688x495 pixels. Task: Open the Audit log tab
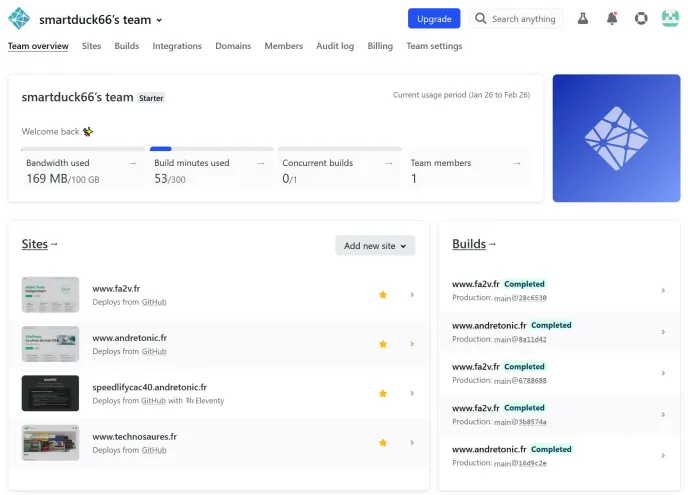coord(335,46)
